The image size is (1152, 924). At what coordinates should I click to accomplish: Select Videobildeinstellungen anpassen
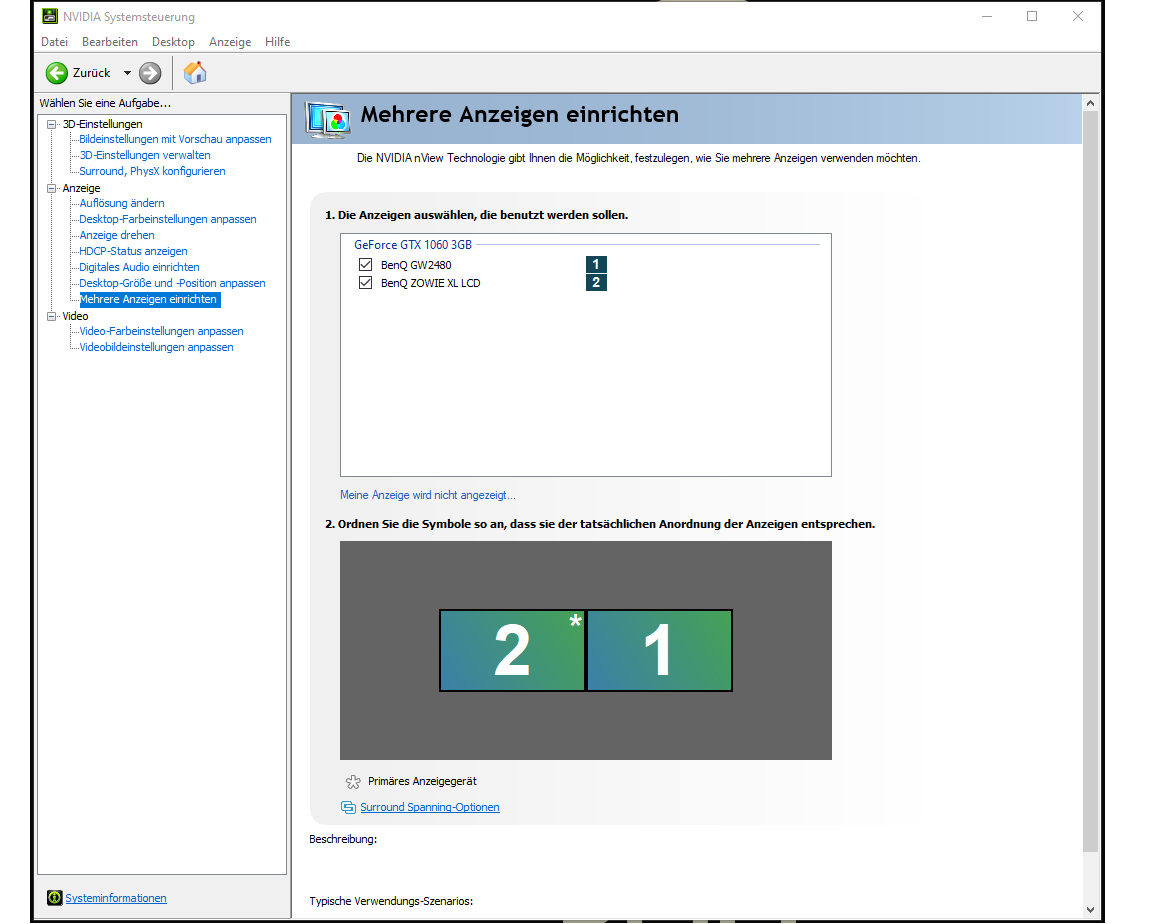[x=156, y=347]
